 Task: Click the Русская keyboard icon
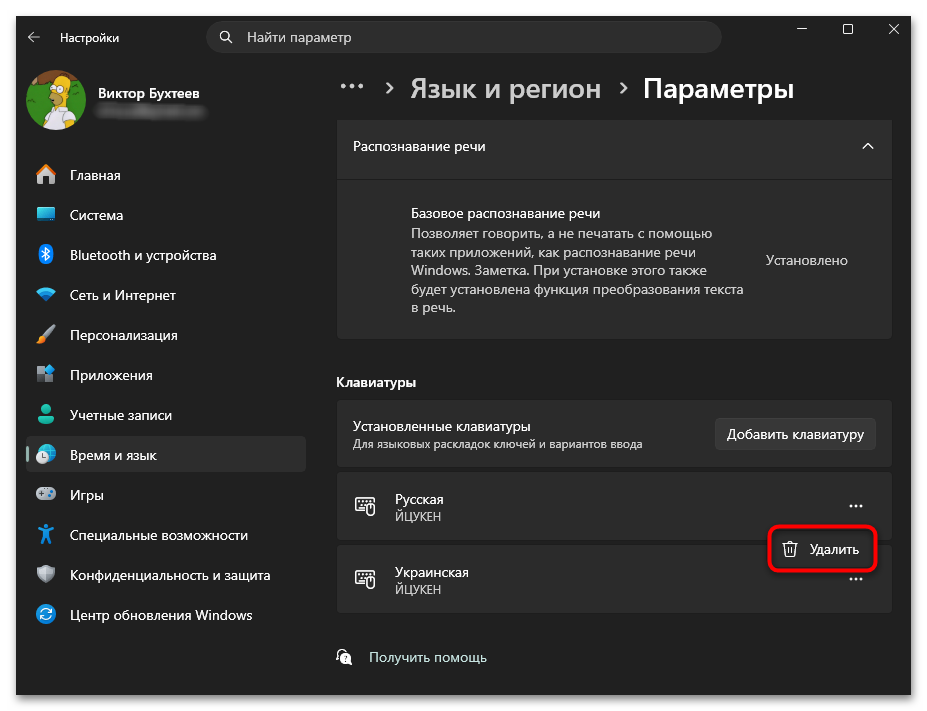(365, 507)
